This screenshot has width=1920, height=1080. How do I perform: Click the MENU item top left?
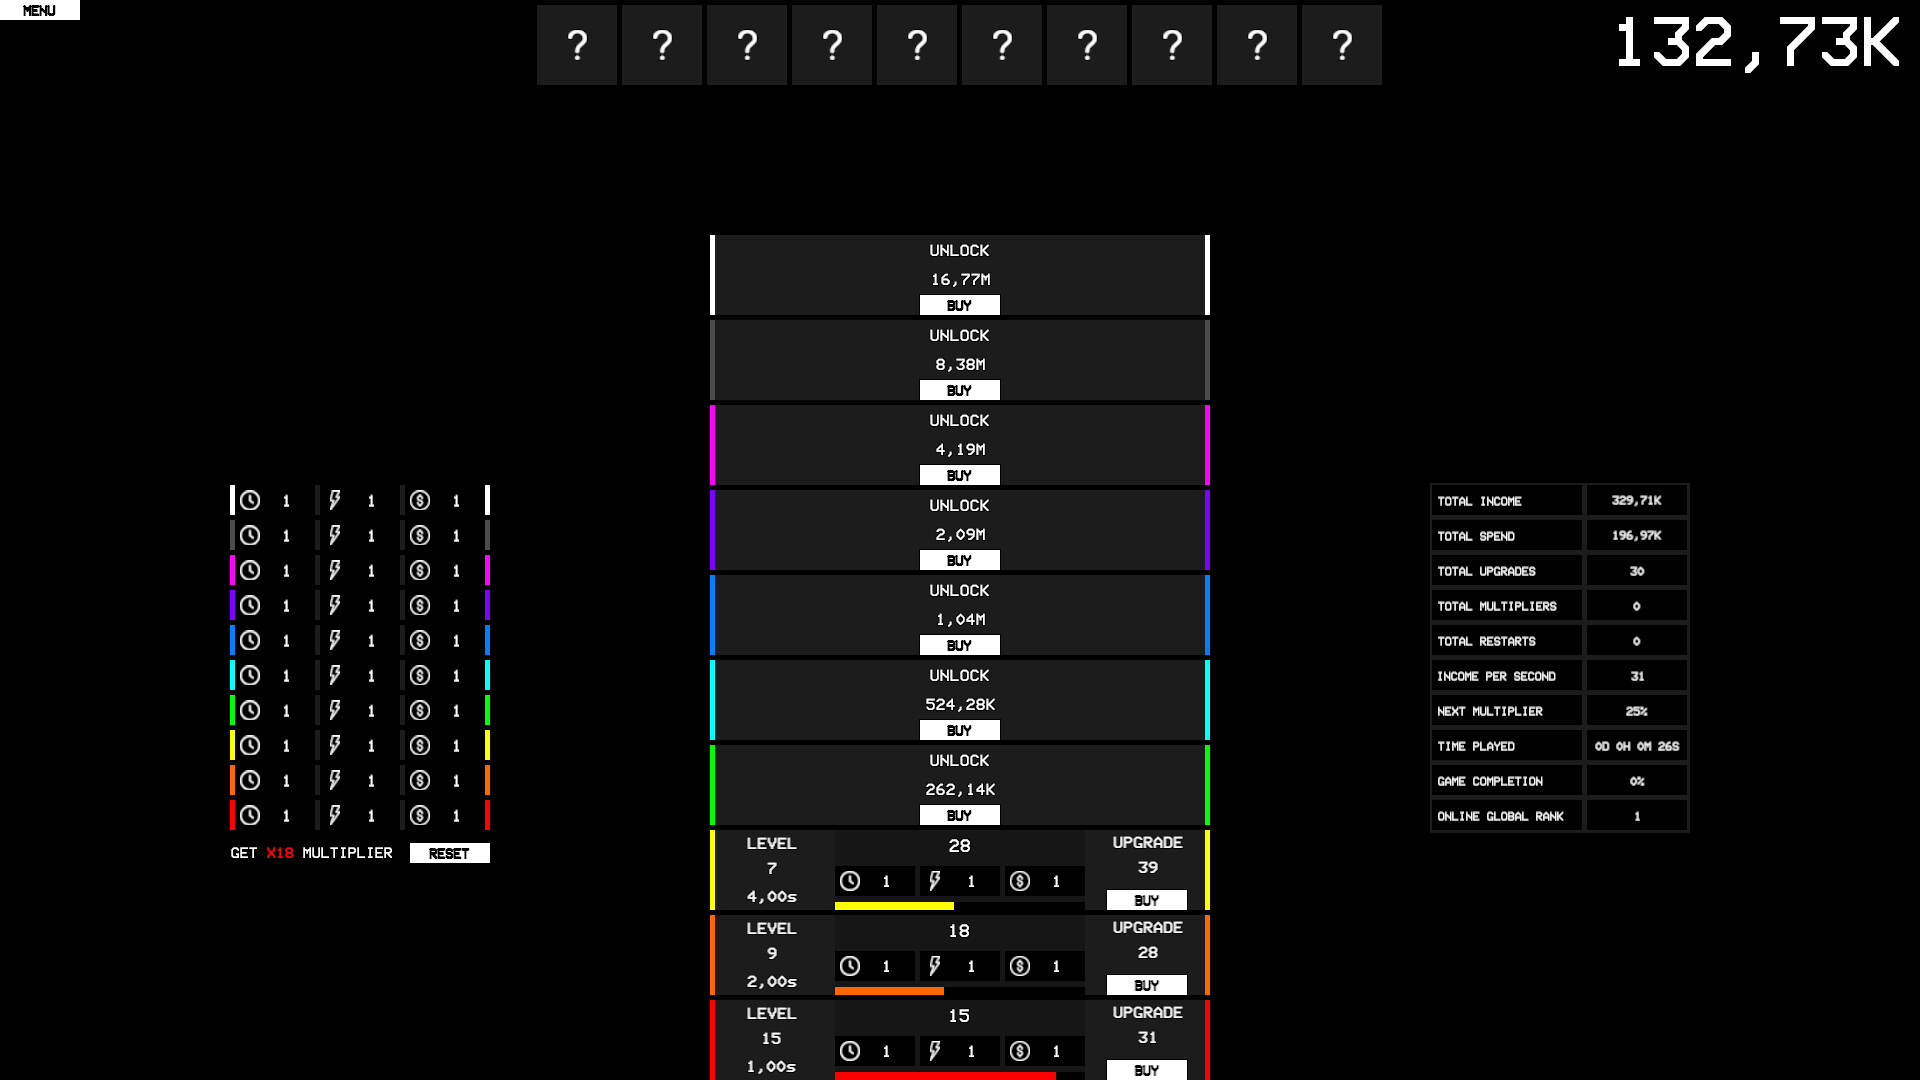click(40, 11)
